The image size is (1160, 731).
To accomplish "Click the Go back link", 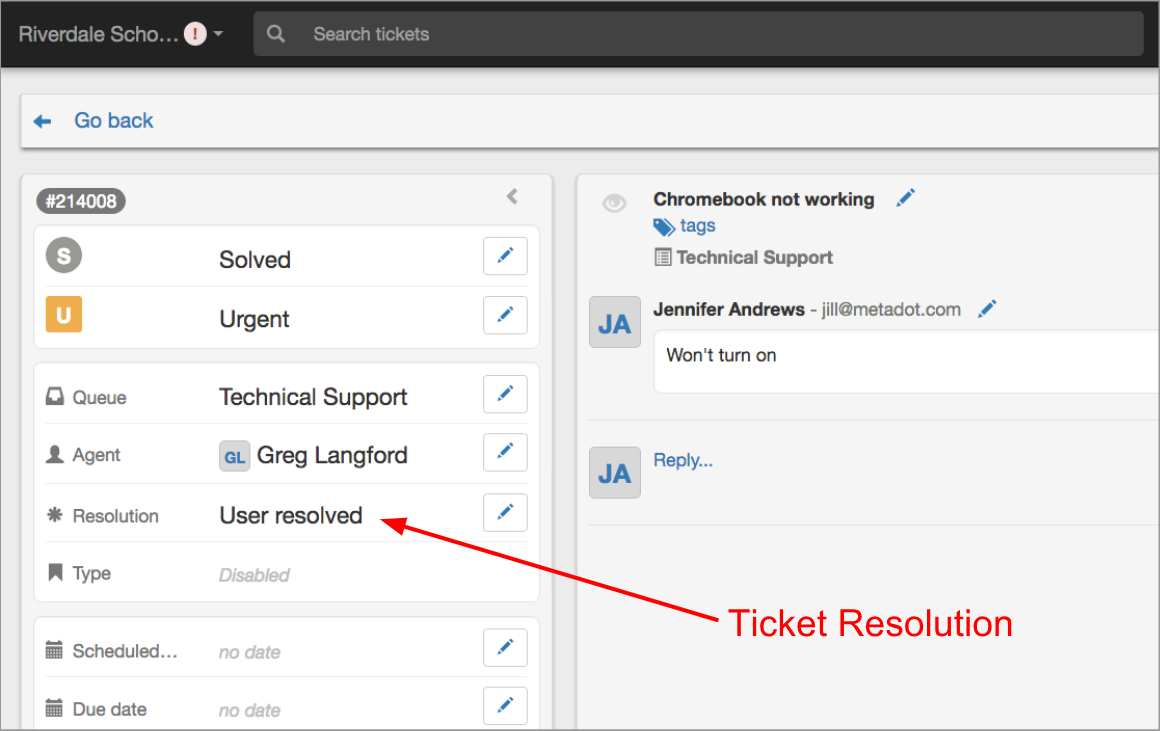I will tap(113, 121).
